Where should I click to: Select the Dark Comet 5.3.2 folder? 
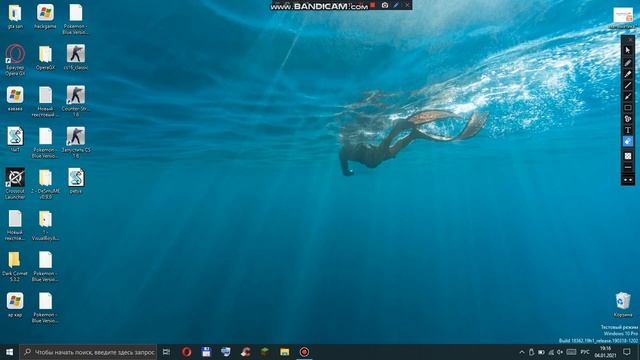coord(14,267)
